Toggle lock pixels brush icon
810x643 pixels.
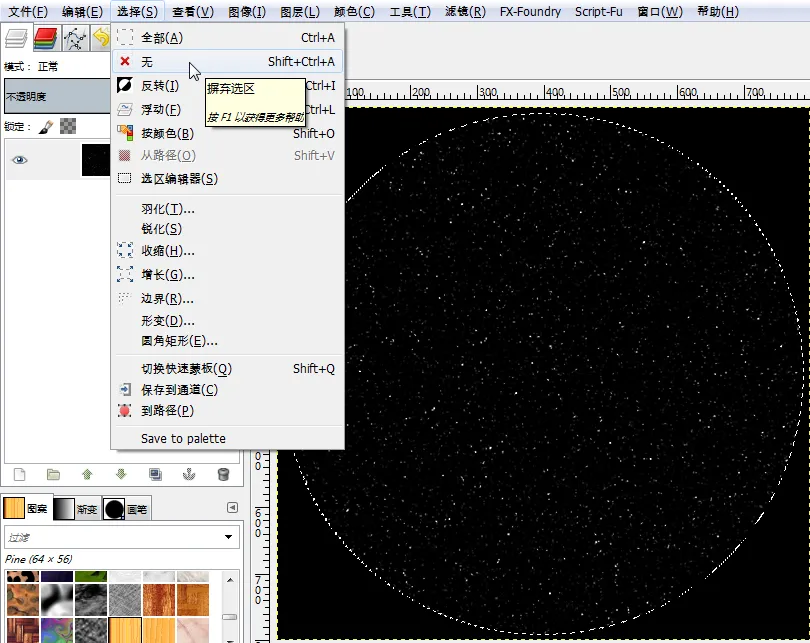46,127
